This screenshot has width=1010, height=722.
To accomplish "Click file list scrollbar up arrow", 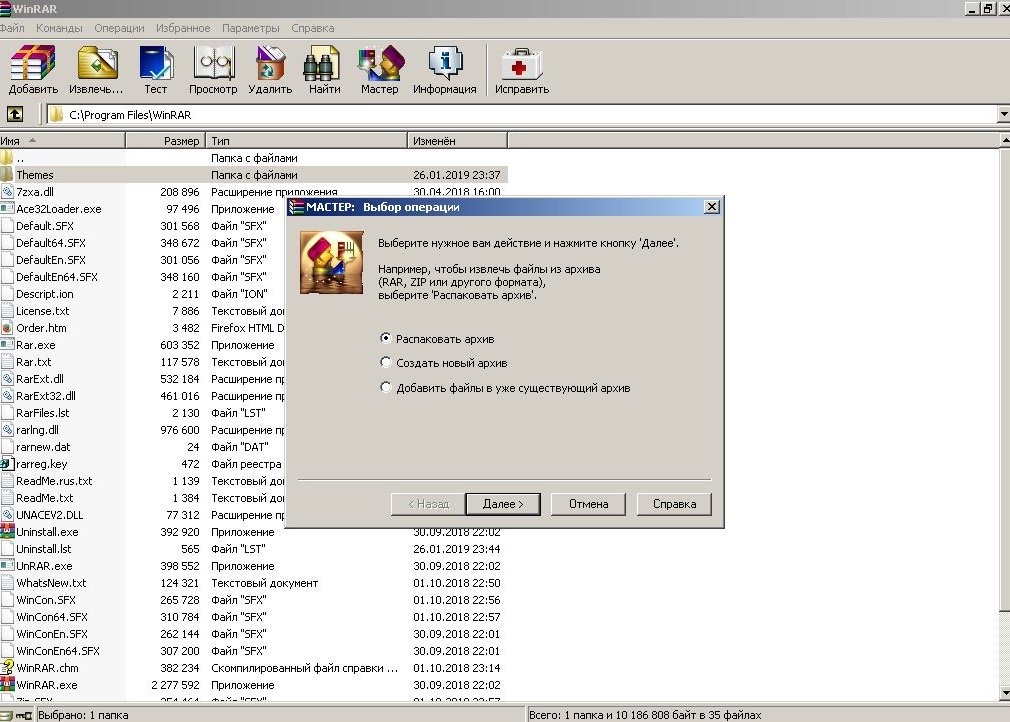I will pyautogui.click(x=1004, y=140).
